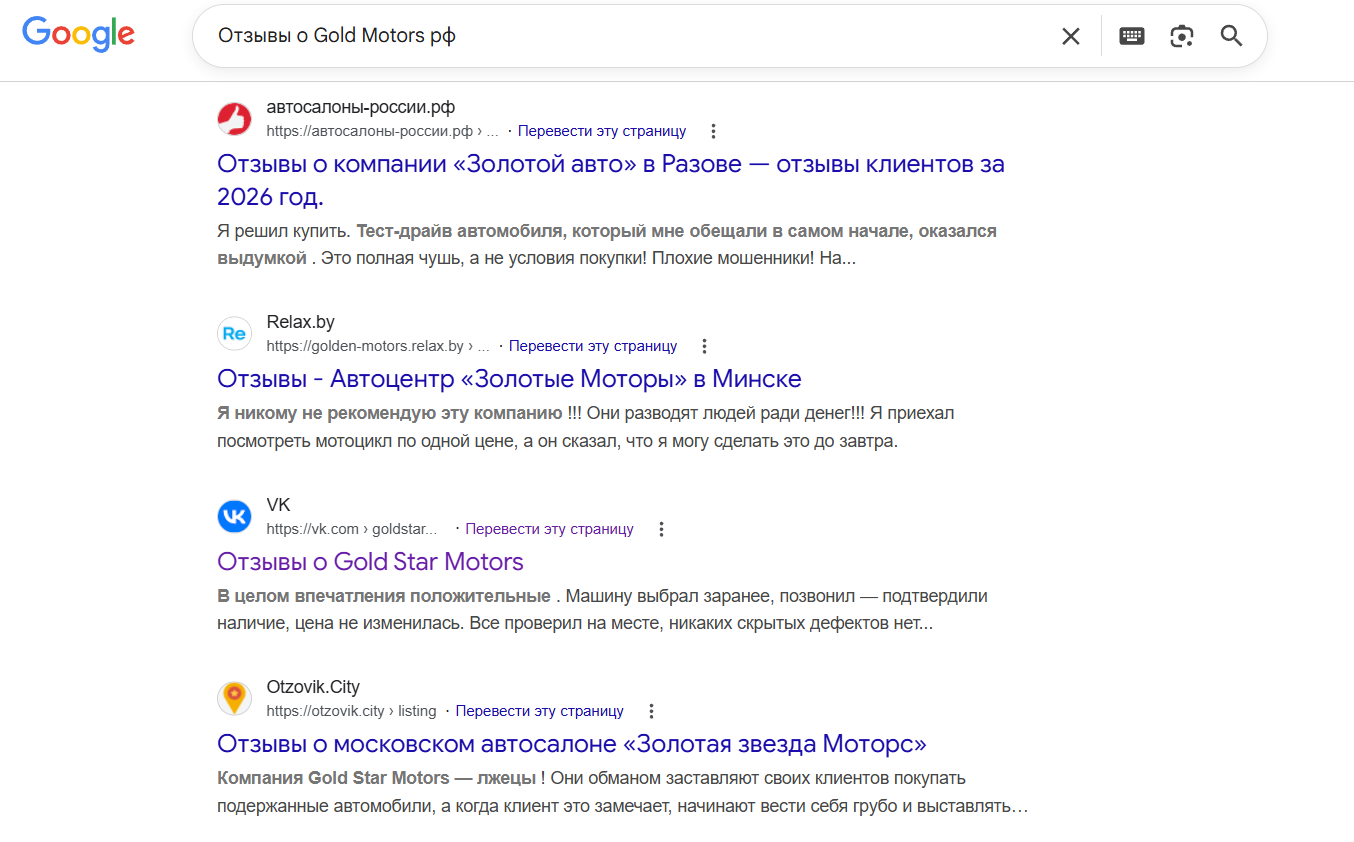Click the snippet "Компания Gold Star Motors — лжецы"
This screenshot has height=842, width=1354.
(622, 792)
